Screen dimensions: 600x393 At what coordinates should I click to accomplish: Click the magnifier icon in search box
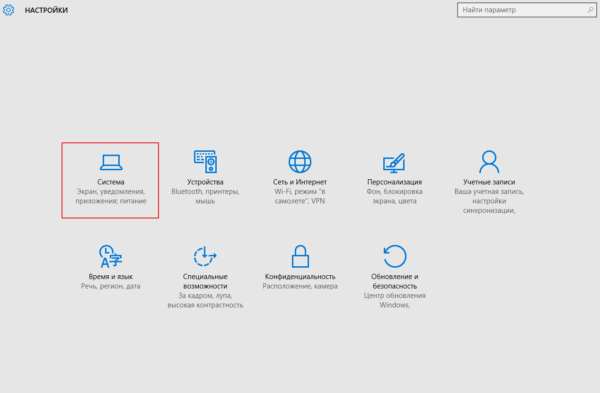point(590,10)
